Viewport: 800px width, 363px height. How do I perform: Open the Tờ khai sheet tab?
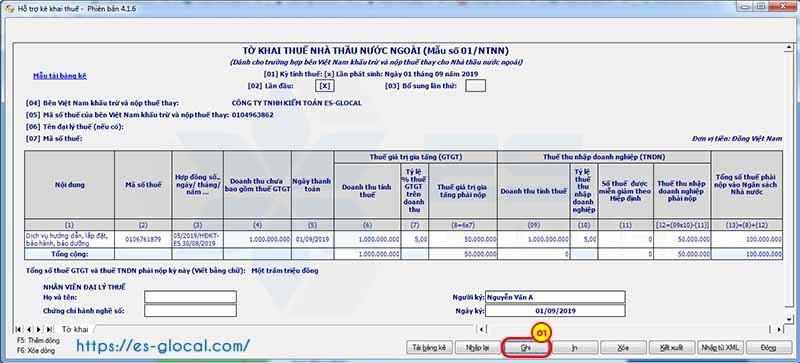[x=75, y=329]
